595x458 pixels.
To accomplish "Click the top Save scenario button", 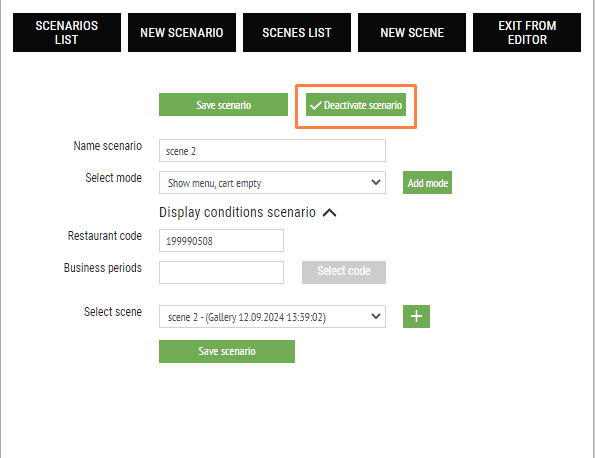I will click(223, 105).
